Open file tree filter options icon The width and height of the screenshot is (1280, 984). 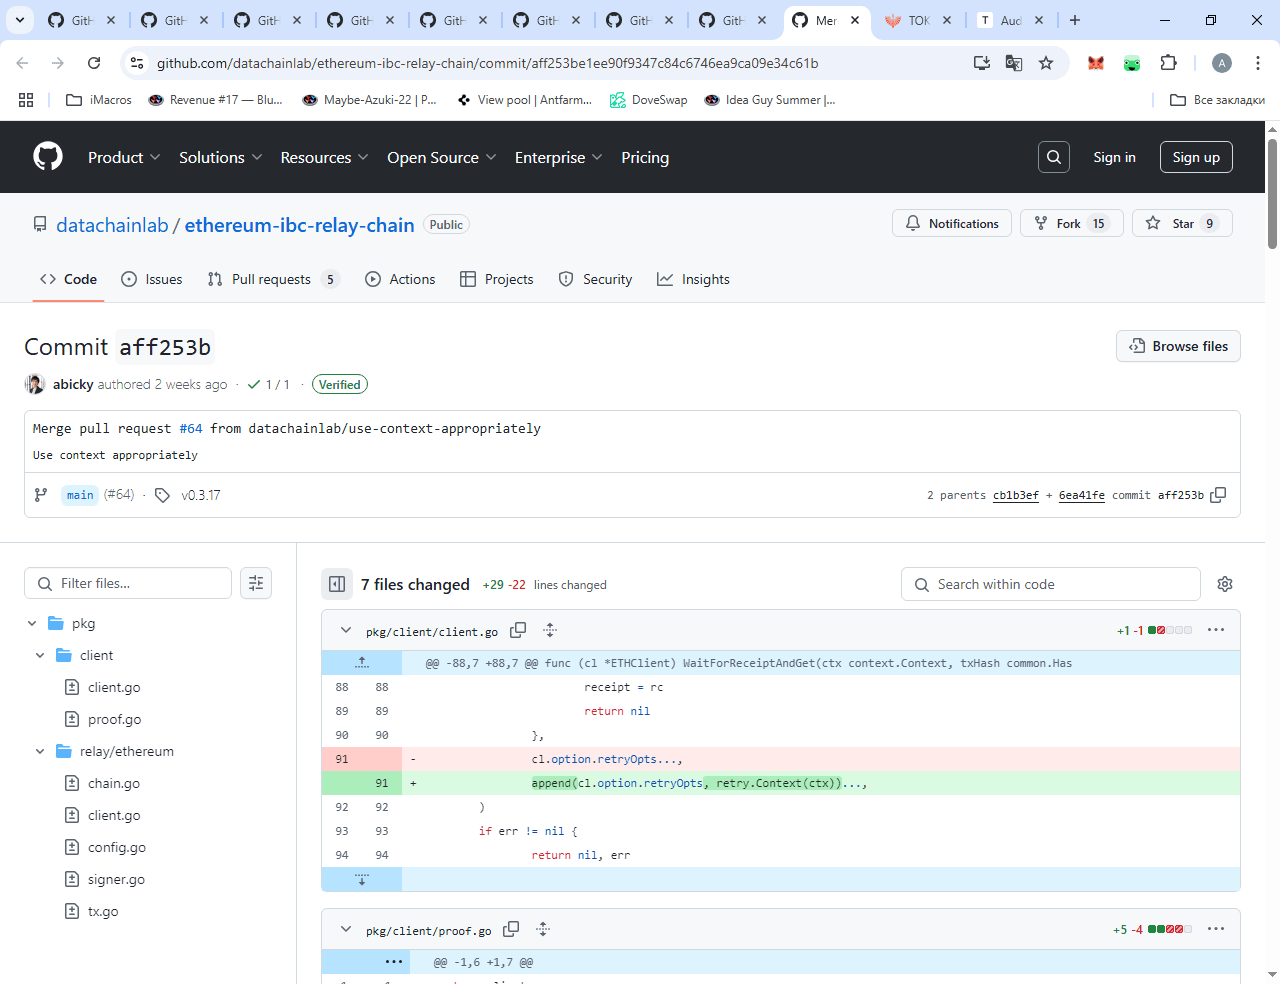click(256, 583)
